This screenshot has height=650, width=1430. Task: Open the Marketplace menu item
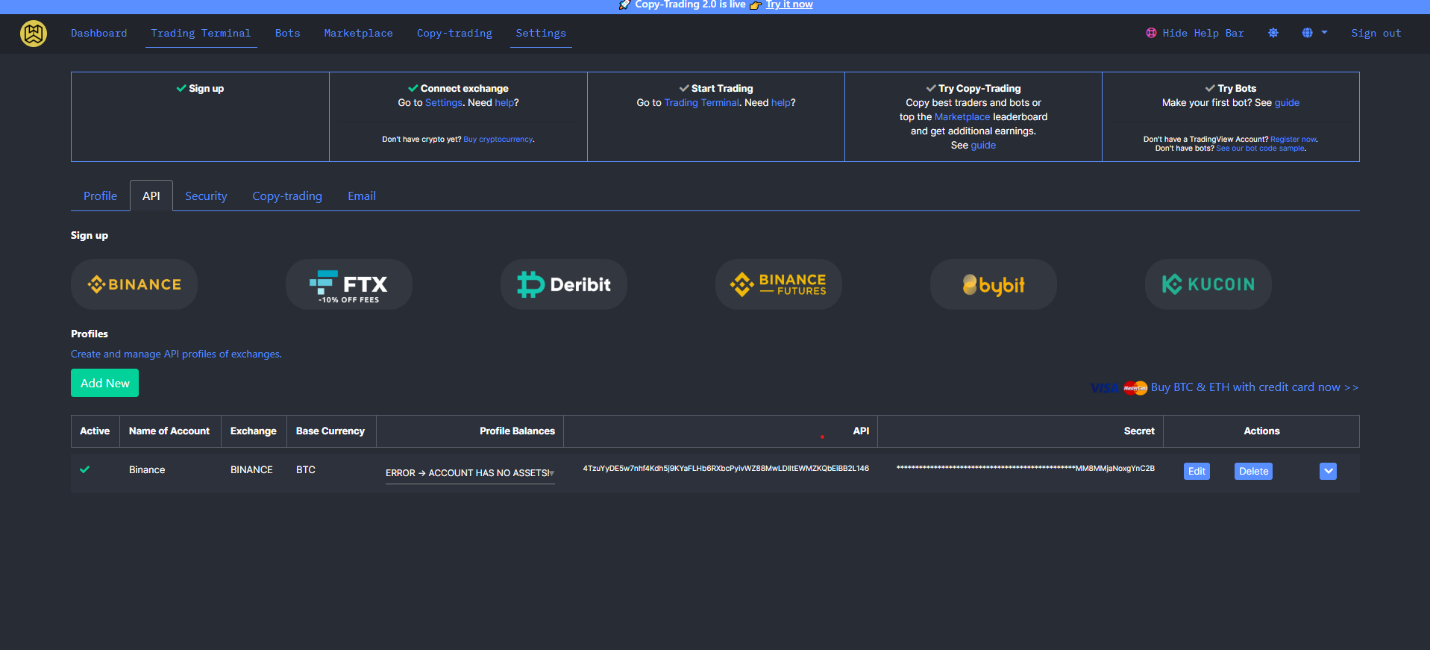[x=358, y=33]
